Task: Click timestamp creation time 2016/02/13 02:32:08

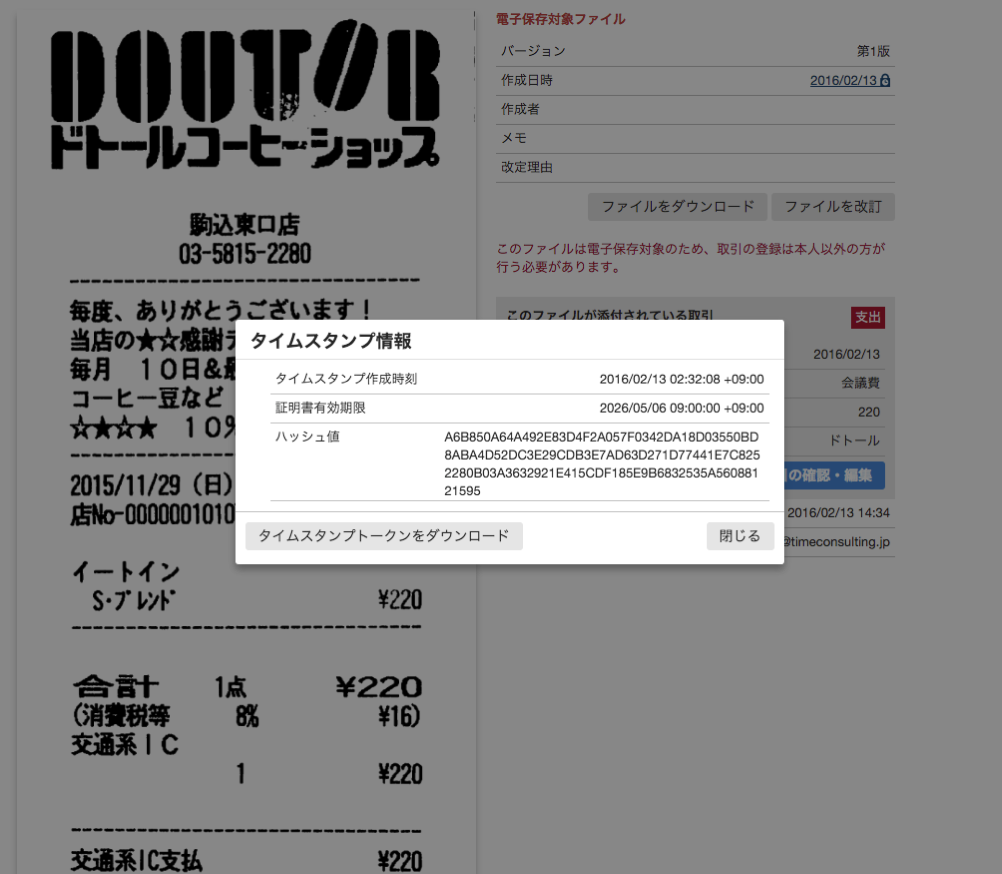Action: tap(681, 379)
